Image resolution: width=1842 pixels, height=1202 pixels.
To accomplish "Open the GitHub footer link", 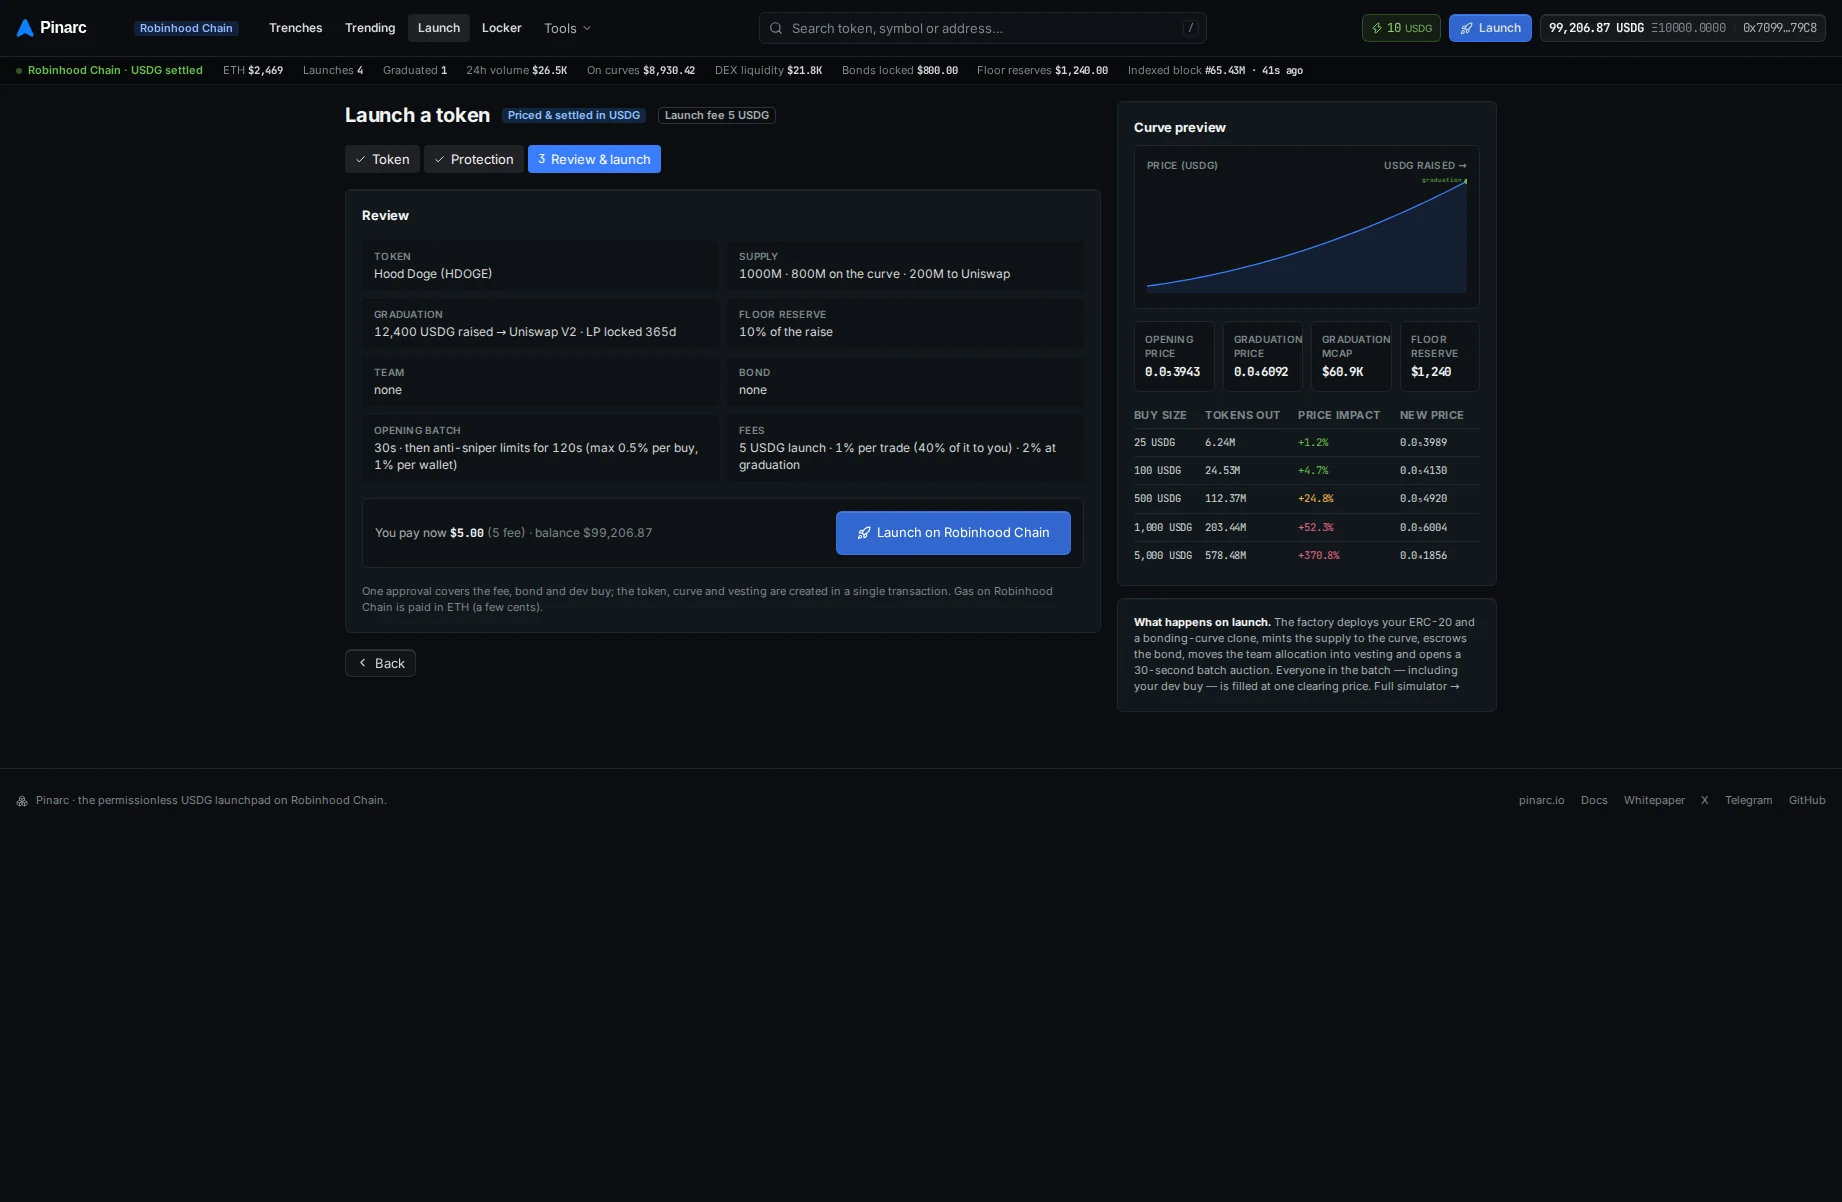I will point(1807,800).
